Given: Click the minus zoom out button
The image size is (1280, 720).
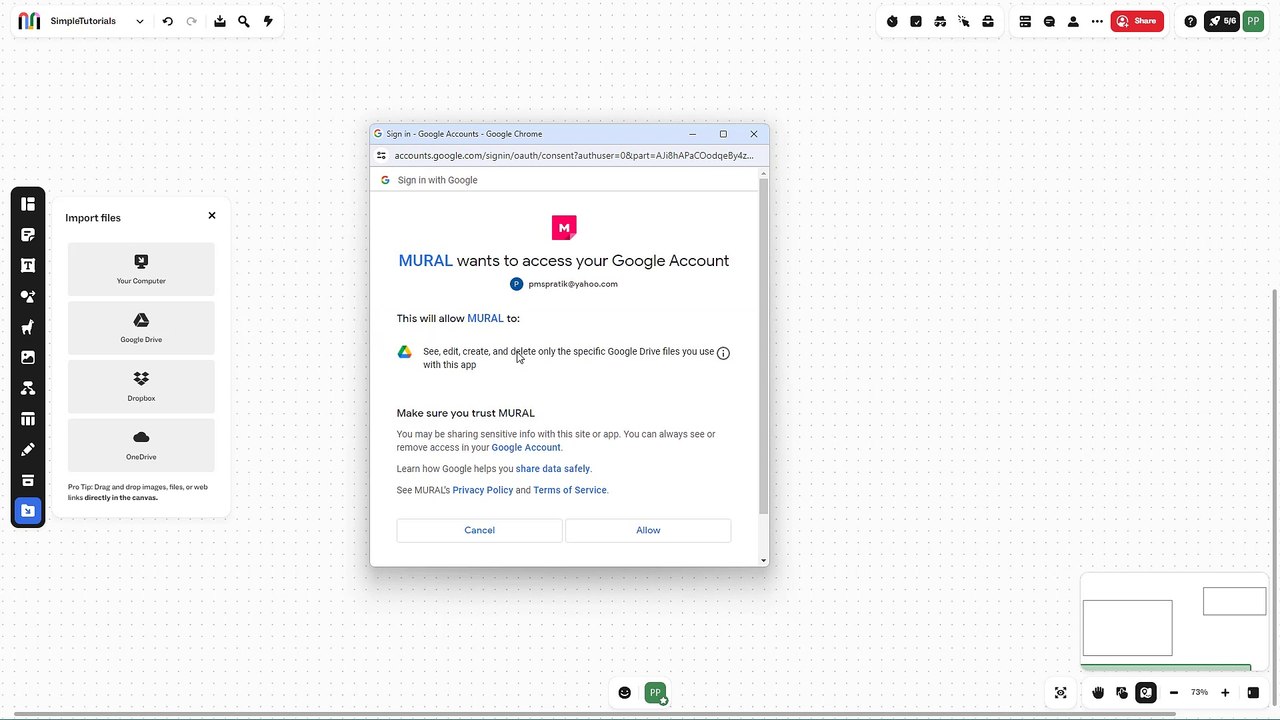Looking at the screenshot, I should click(x=1174, y=692).
